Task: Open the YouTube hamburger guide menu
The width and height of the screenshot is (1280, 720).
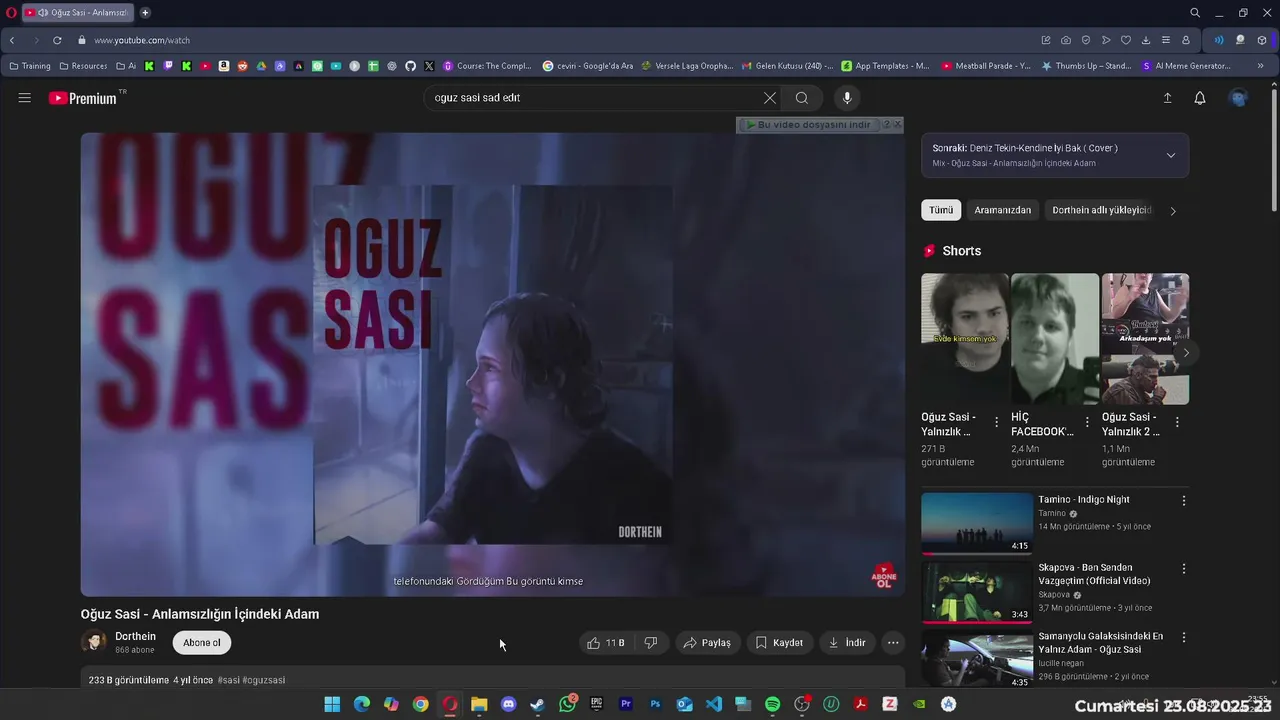Action: [x=24, y=98]
